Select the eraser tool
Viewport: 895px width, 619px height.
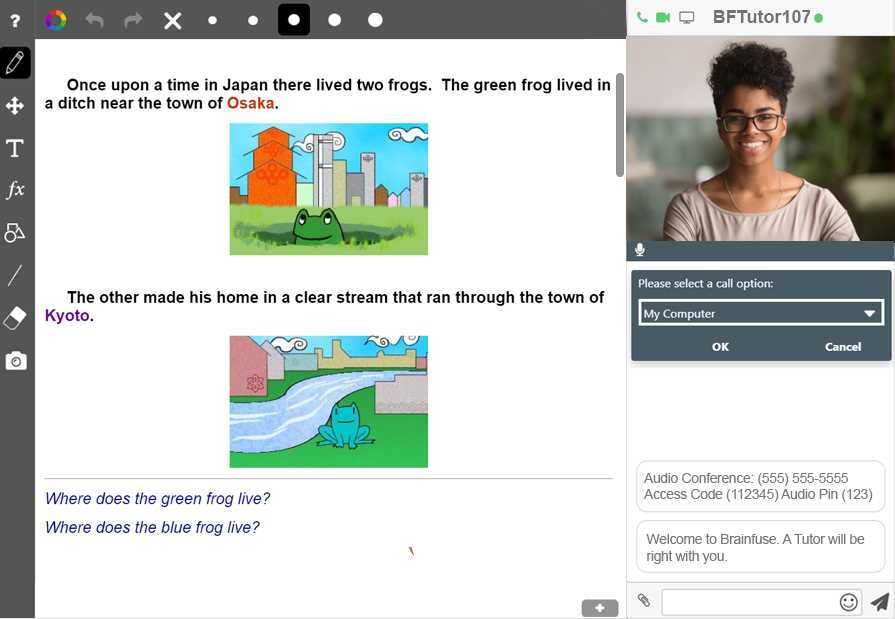click(15, 318)
